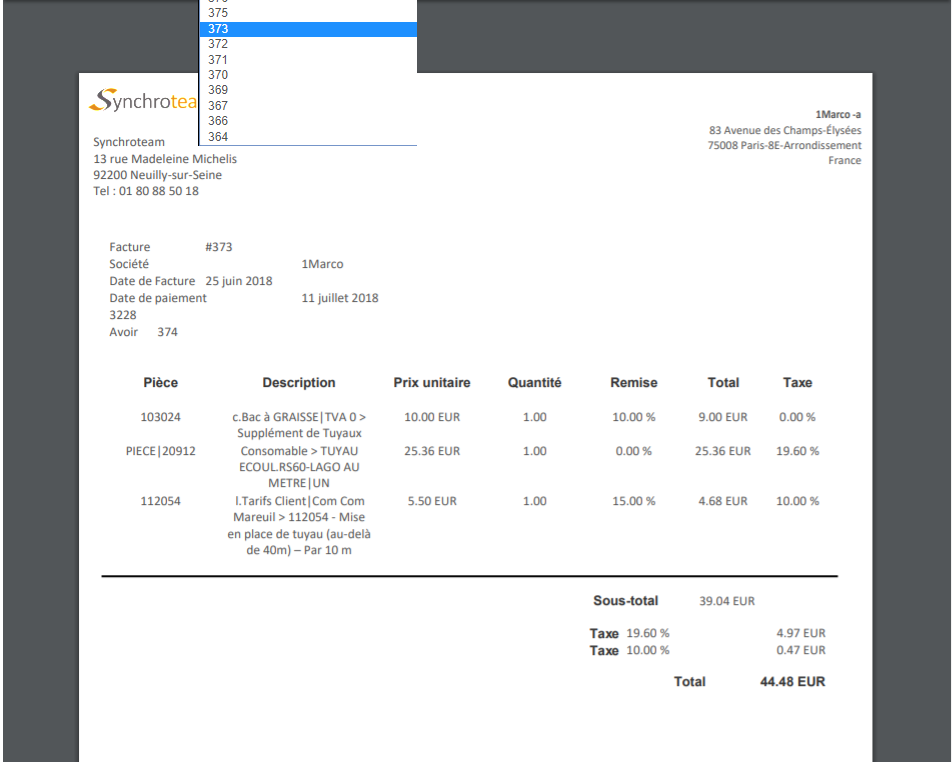Select highlighted invoice 373 in list

[x=308, y=29]
